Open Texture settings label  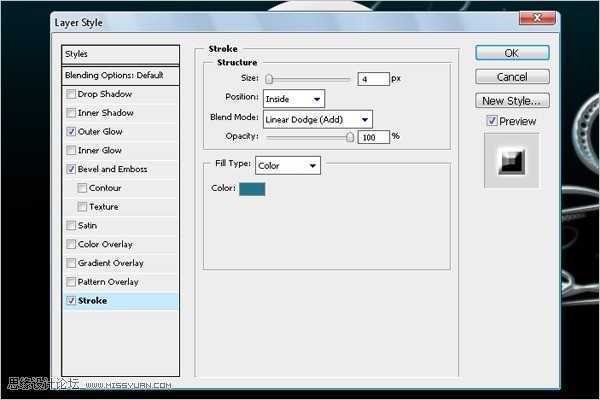click(x=103, y=207)
